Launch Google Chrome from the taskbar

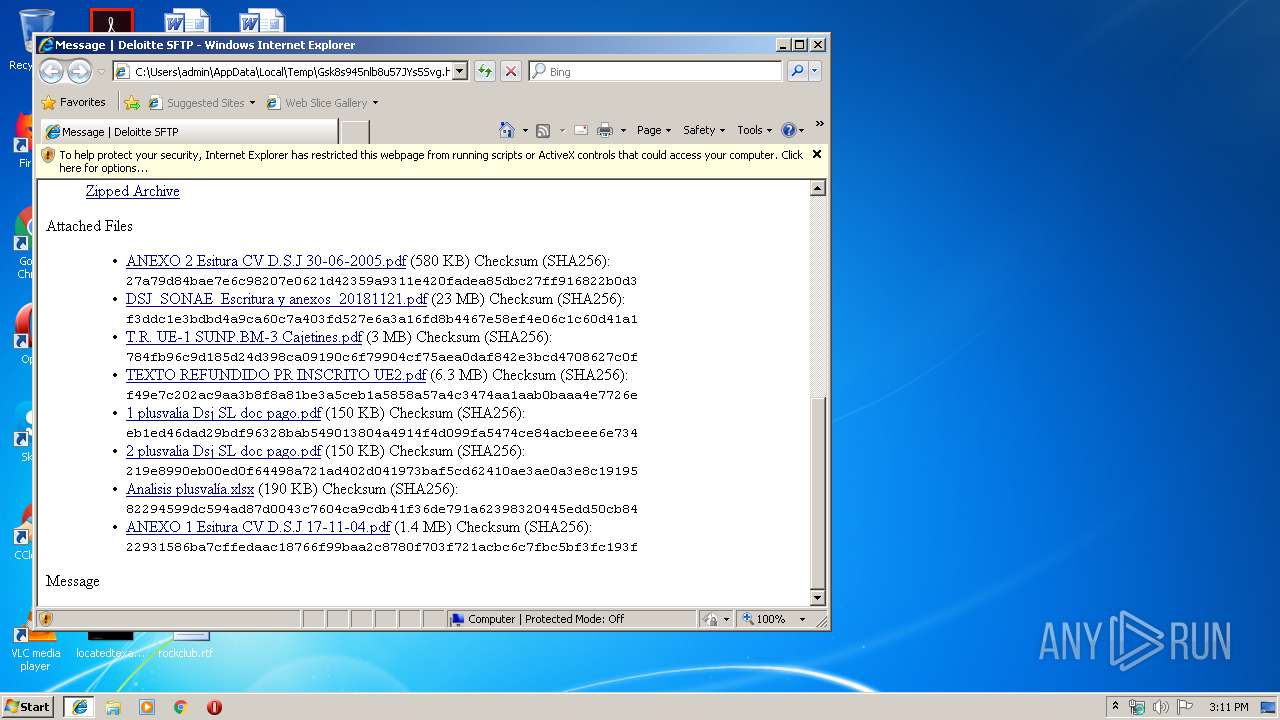pyautogui.click(x=181, y=707)
